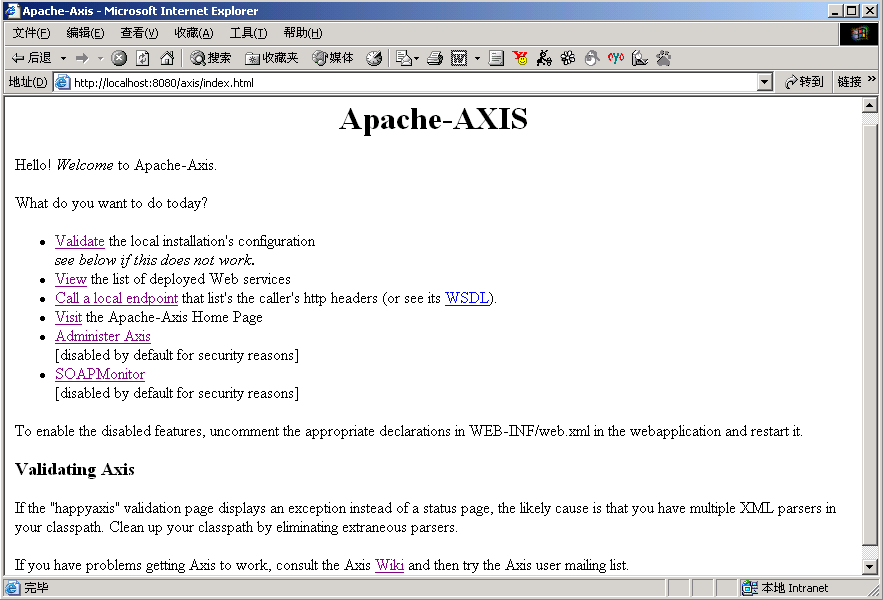Click the 'Validating Axis' heading
883x600 pixels.
point(75,469)
